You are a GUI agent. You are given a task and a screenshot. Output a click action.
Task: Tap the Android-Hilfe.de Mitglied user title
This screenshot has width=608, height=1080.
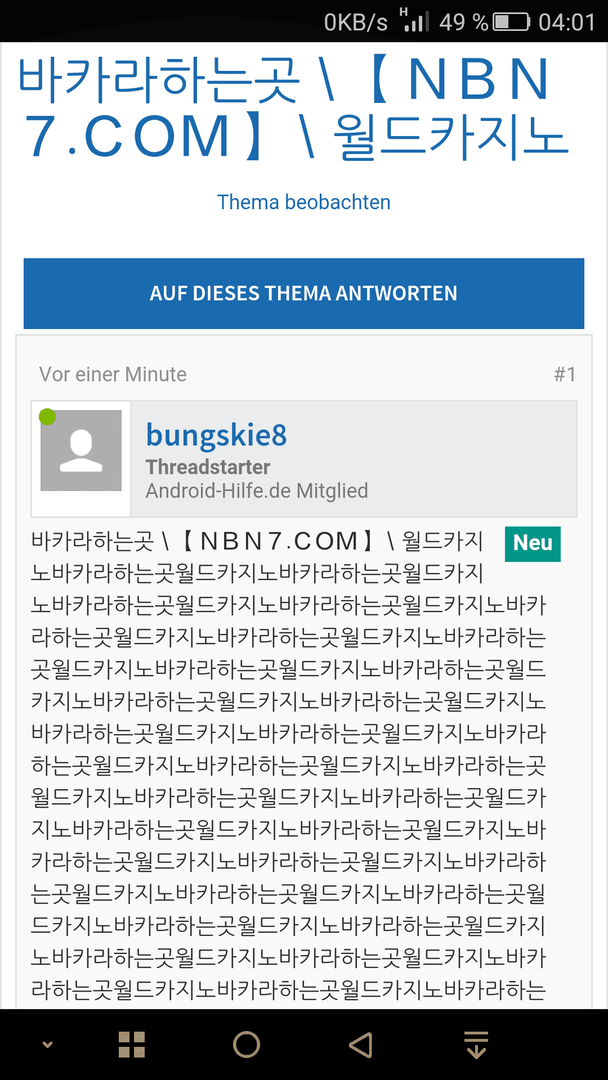click(x=257, y=491)
